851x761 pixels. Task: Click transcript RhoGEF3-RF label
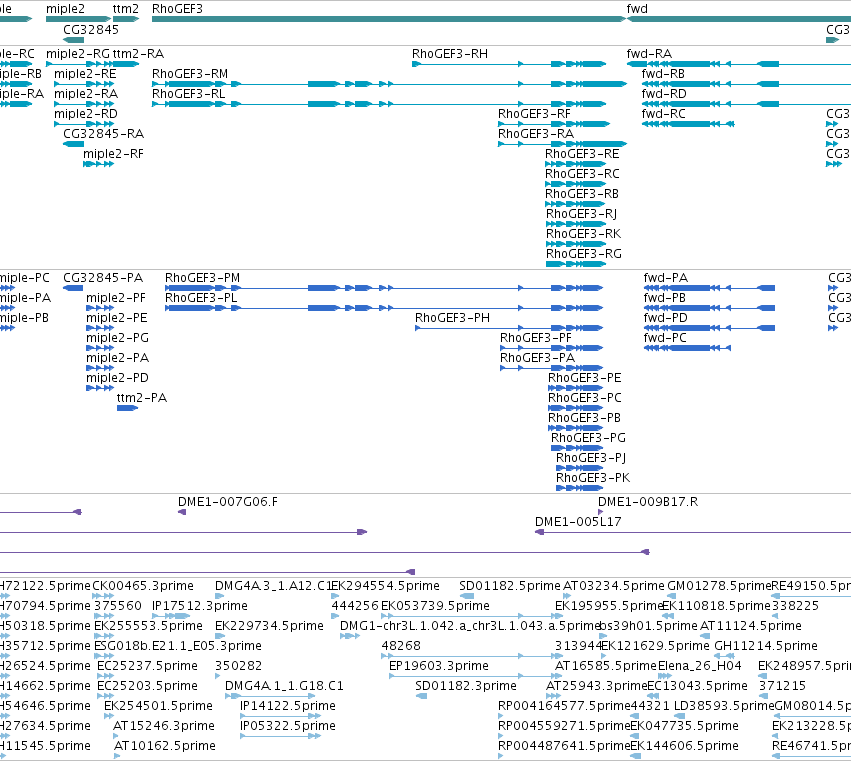click(535, 114)
